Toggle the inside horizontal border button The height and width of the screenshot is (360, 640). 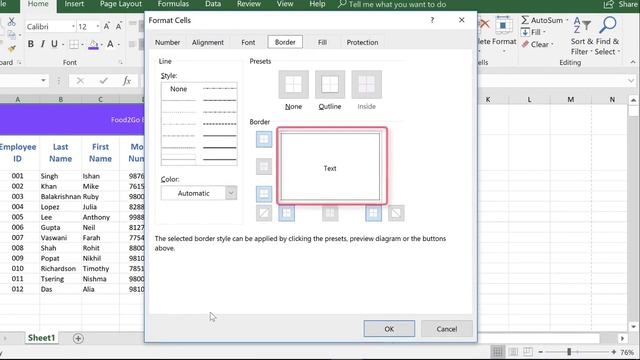[x=264, y=166]
